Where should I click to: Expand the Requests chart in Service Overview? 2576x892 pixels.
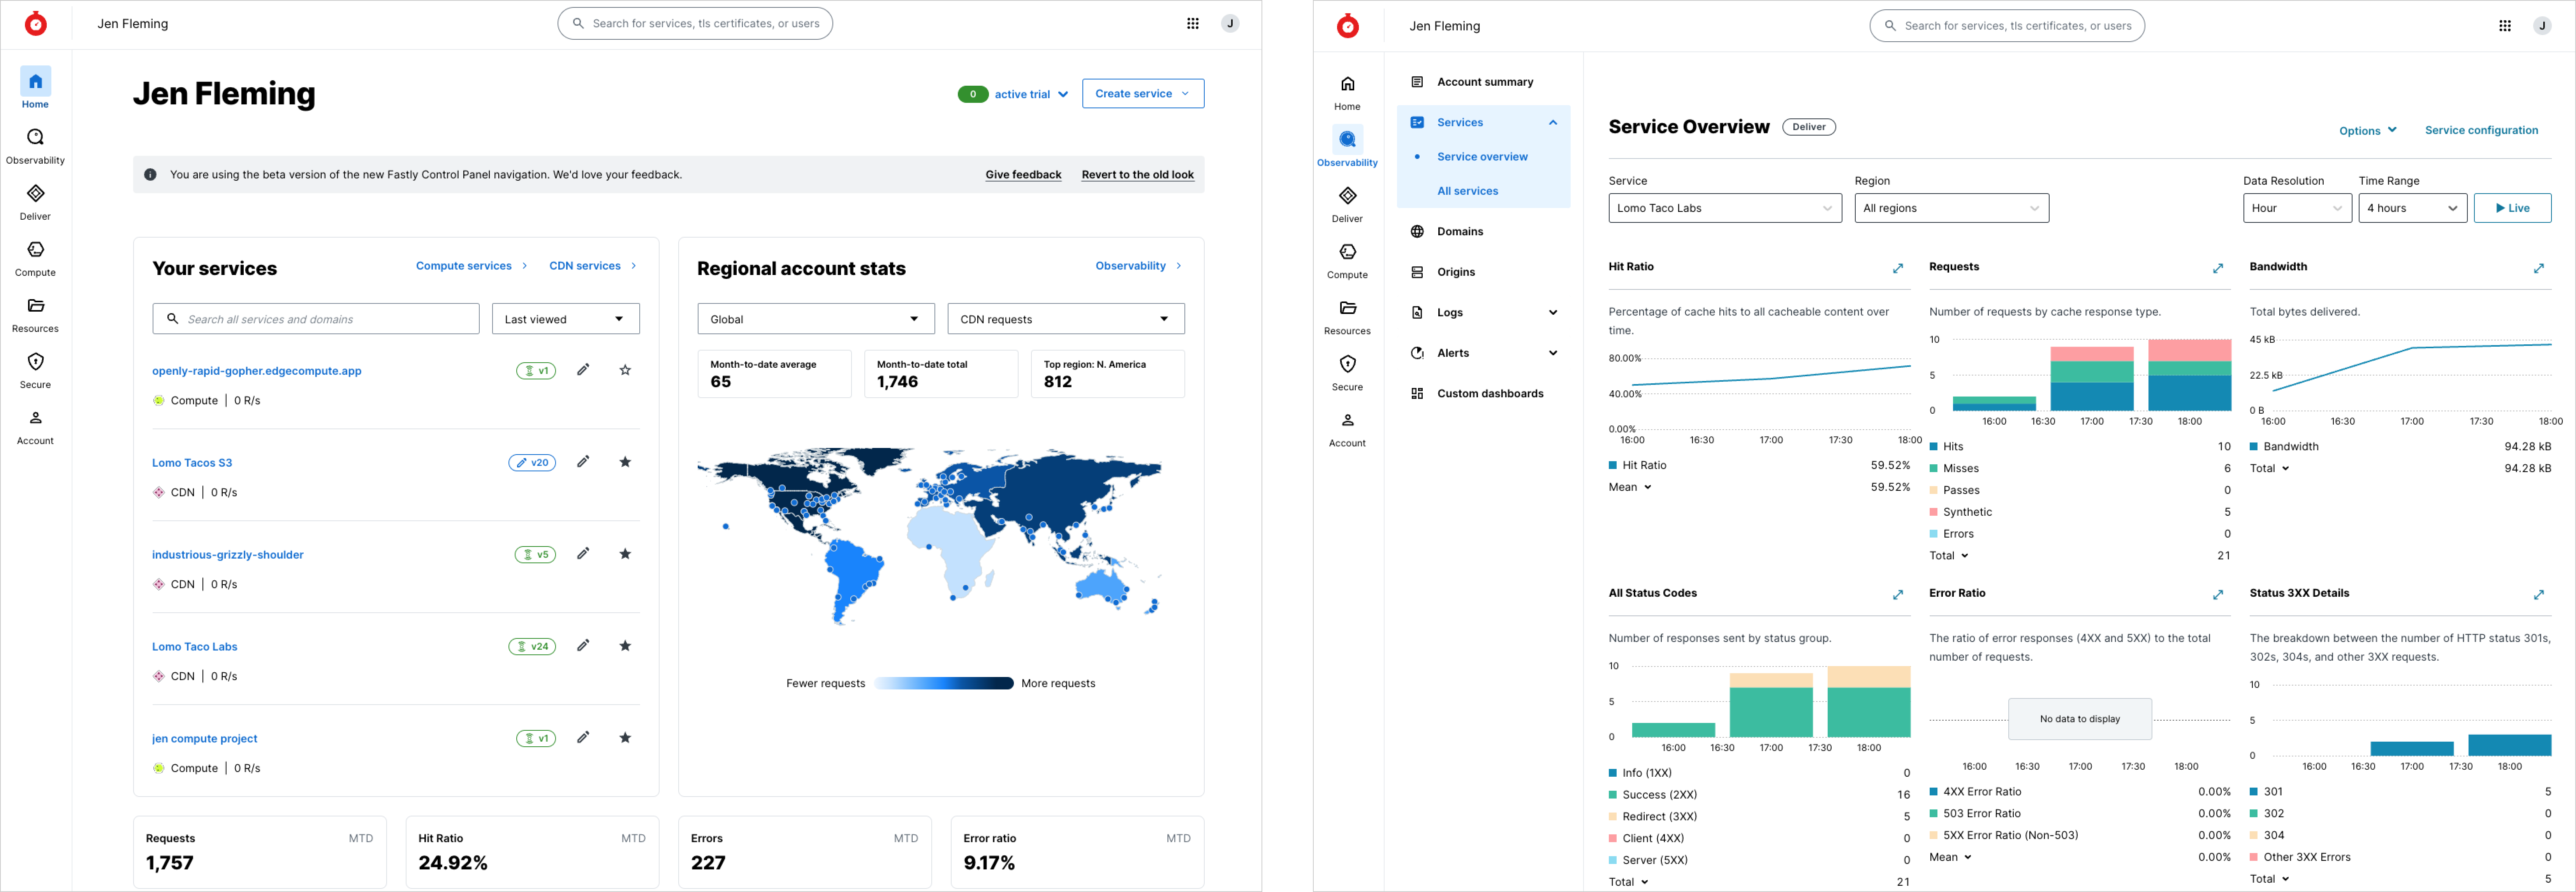[x=2218, y=268]
